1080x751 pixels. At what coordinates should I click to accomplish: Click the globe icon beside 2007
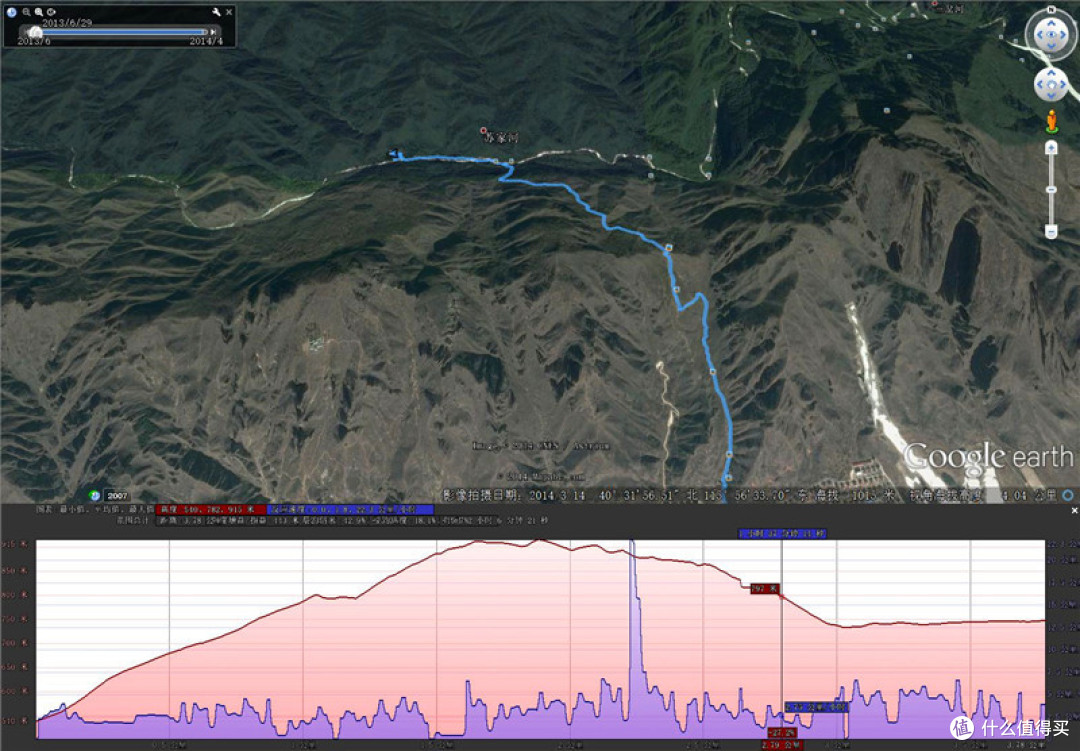point(94,495)
